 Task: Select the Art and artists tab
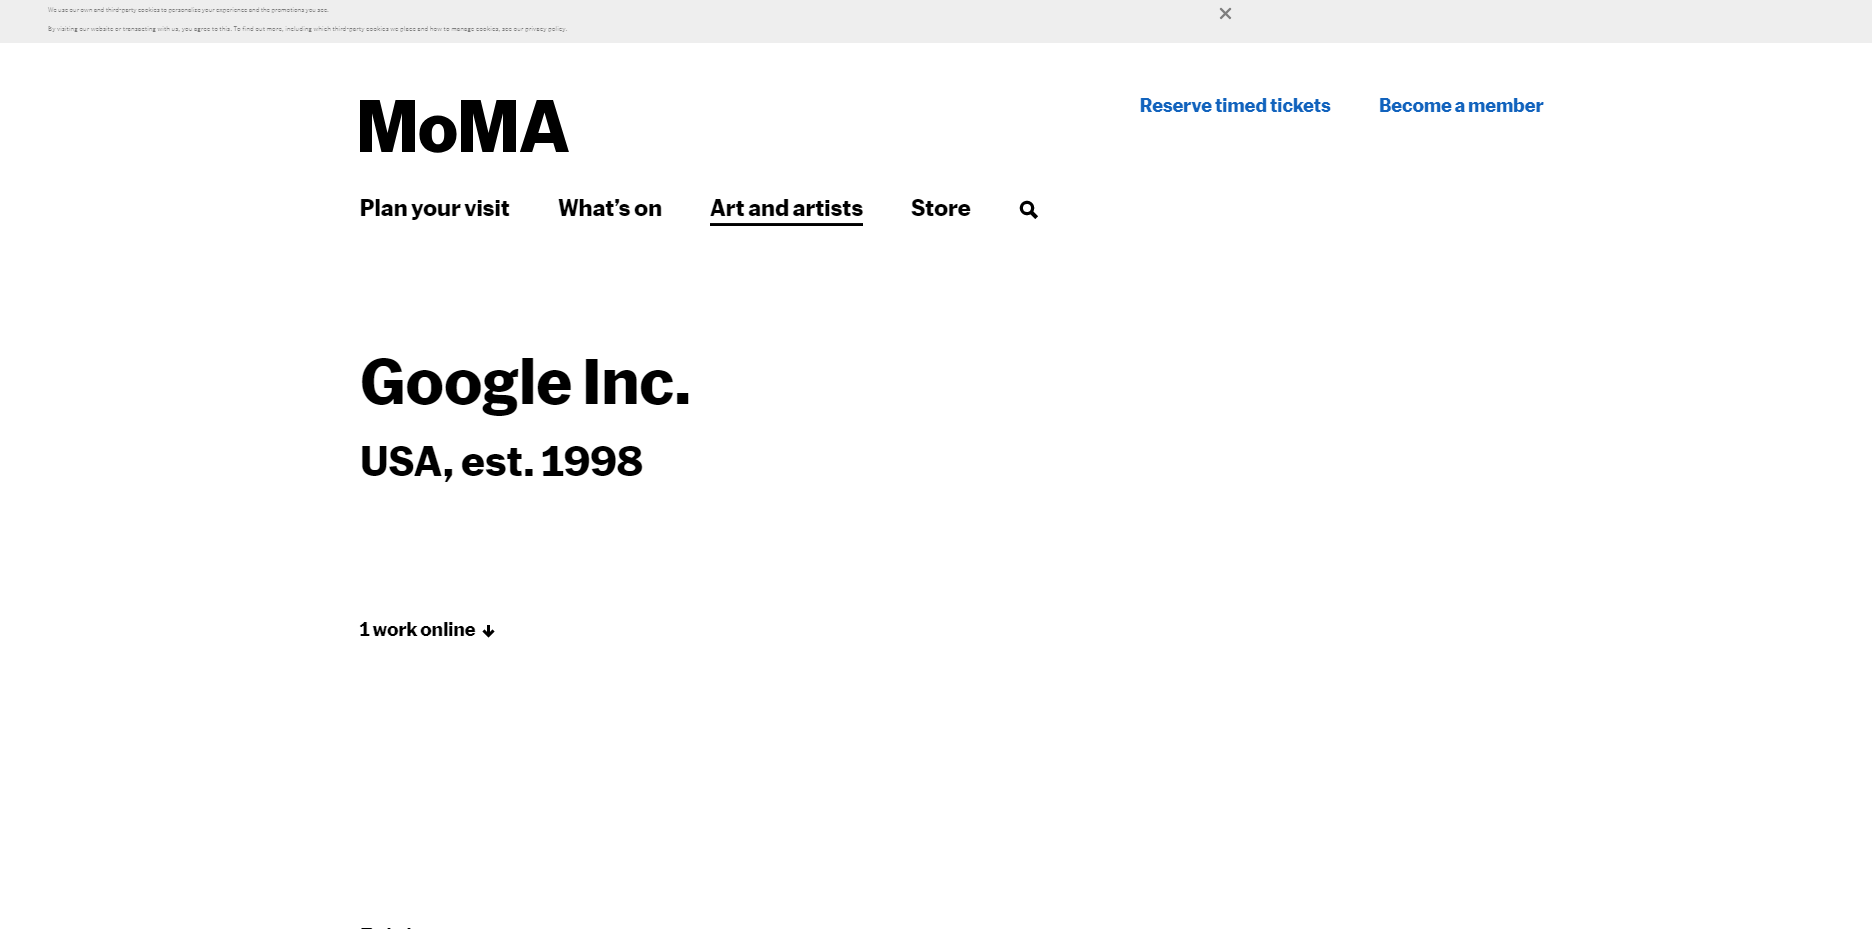[x=786, y=208]
